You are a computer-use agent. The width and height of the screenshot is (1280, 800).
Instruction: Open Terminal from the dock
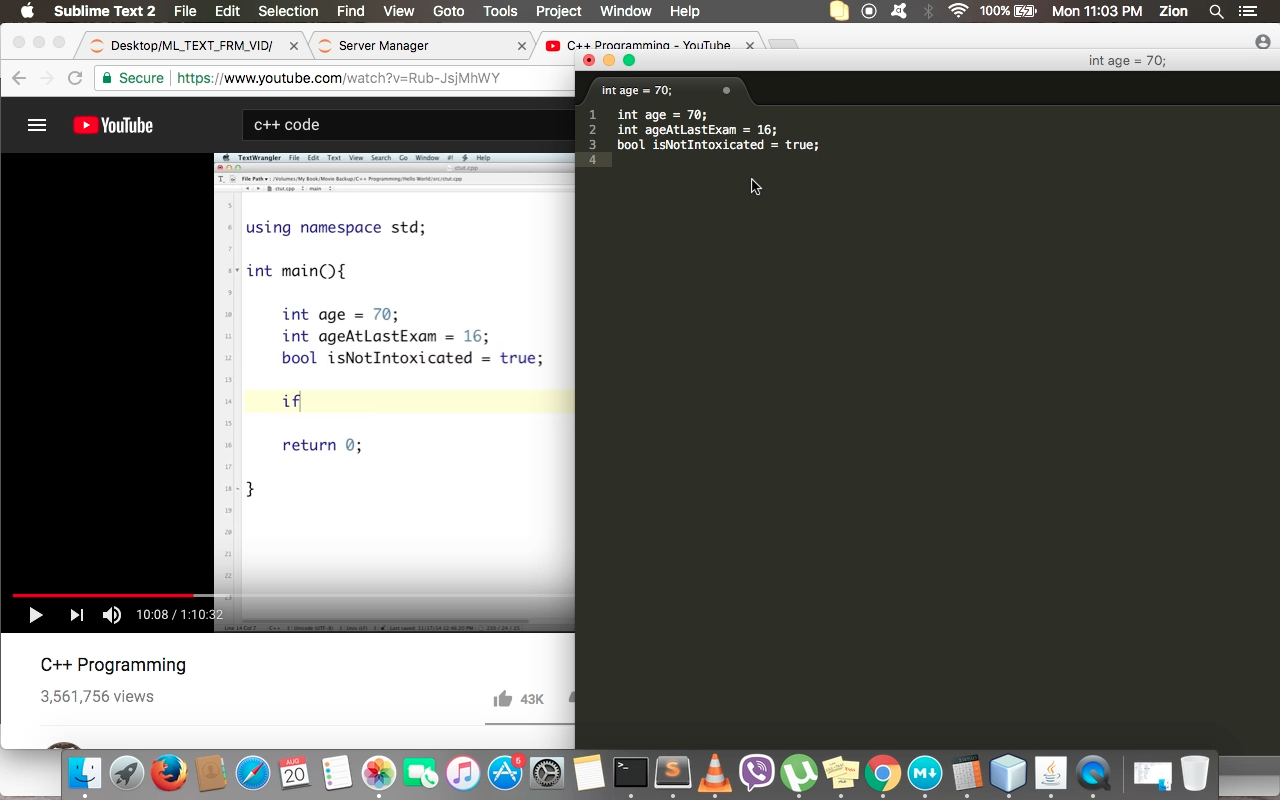pos(630,773)
